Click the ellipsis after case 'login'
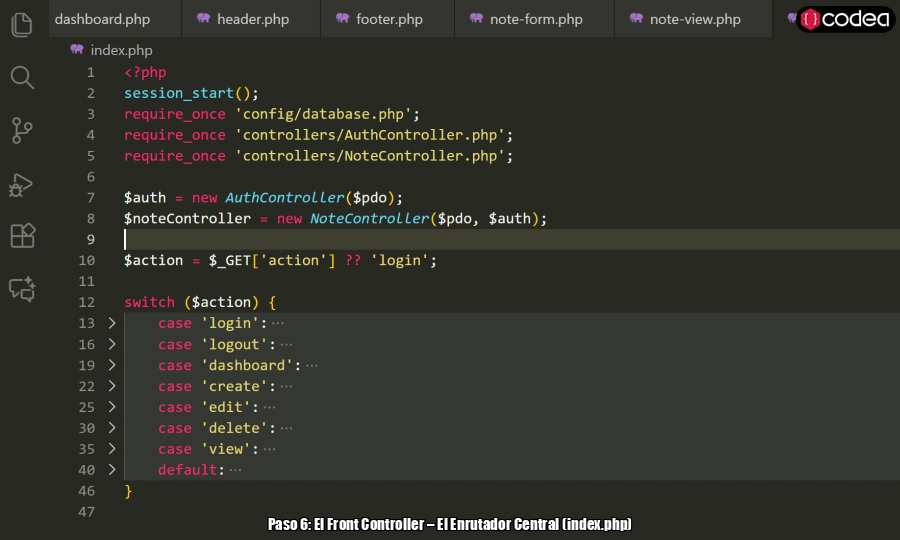Screen dimensions: 900x540 click(x=278, y=323)
